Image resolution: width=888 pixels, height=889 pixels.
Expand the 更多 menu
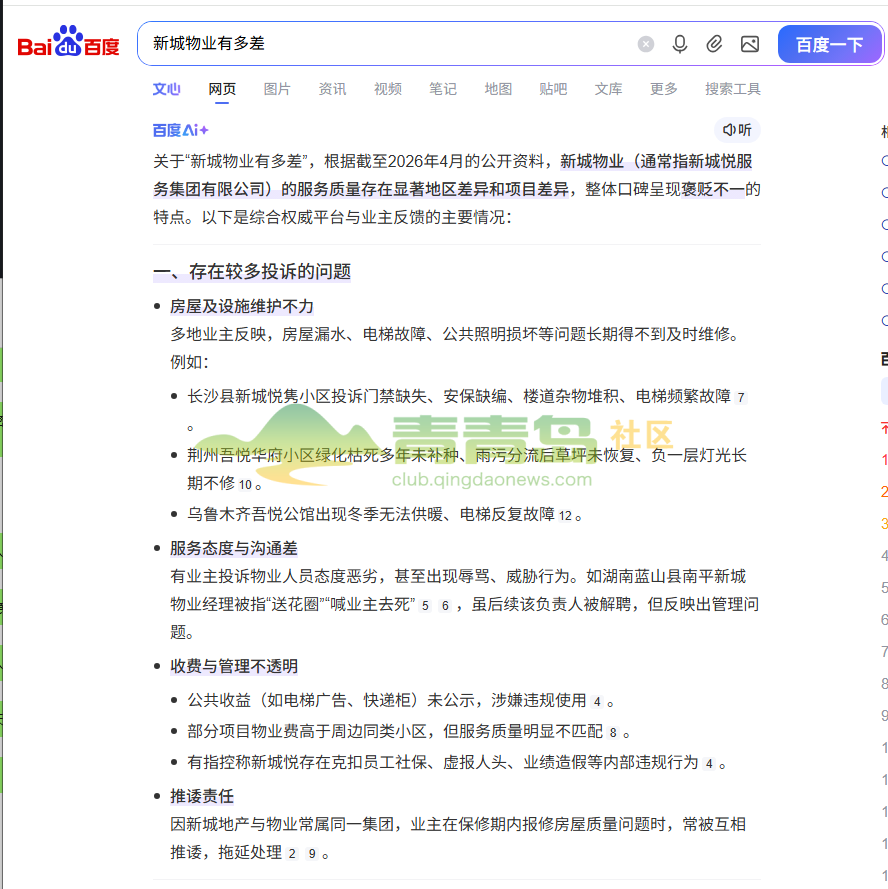664,89
